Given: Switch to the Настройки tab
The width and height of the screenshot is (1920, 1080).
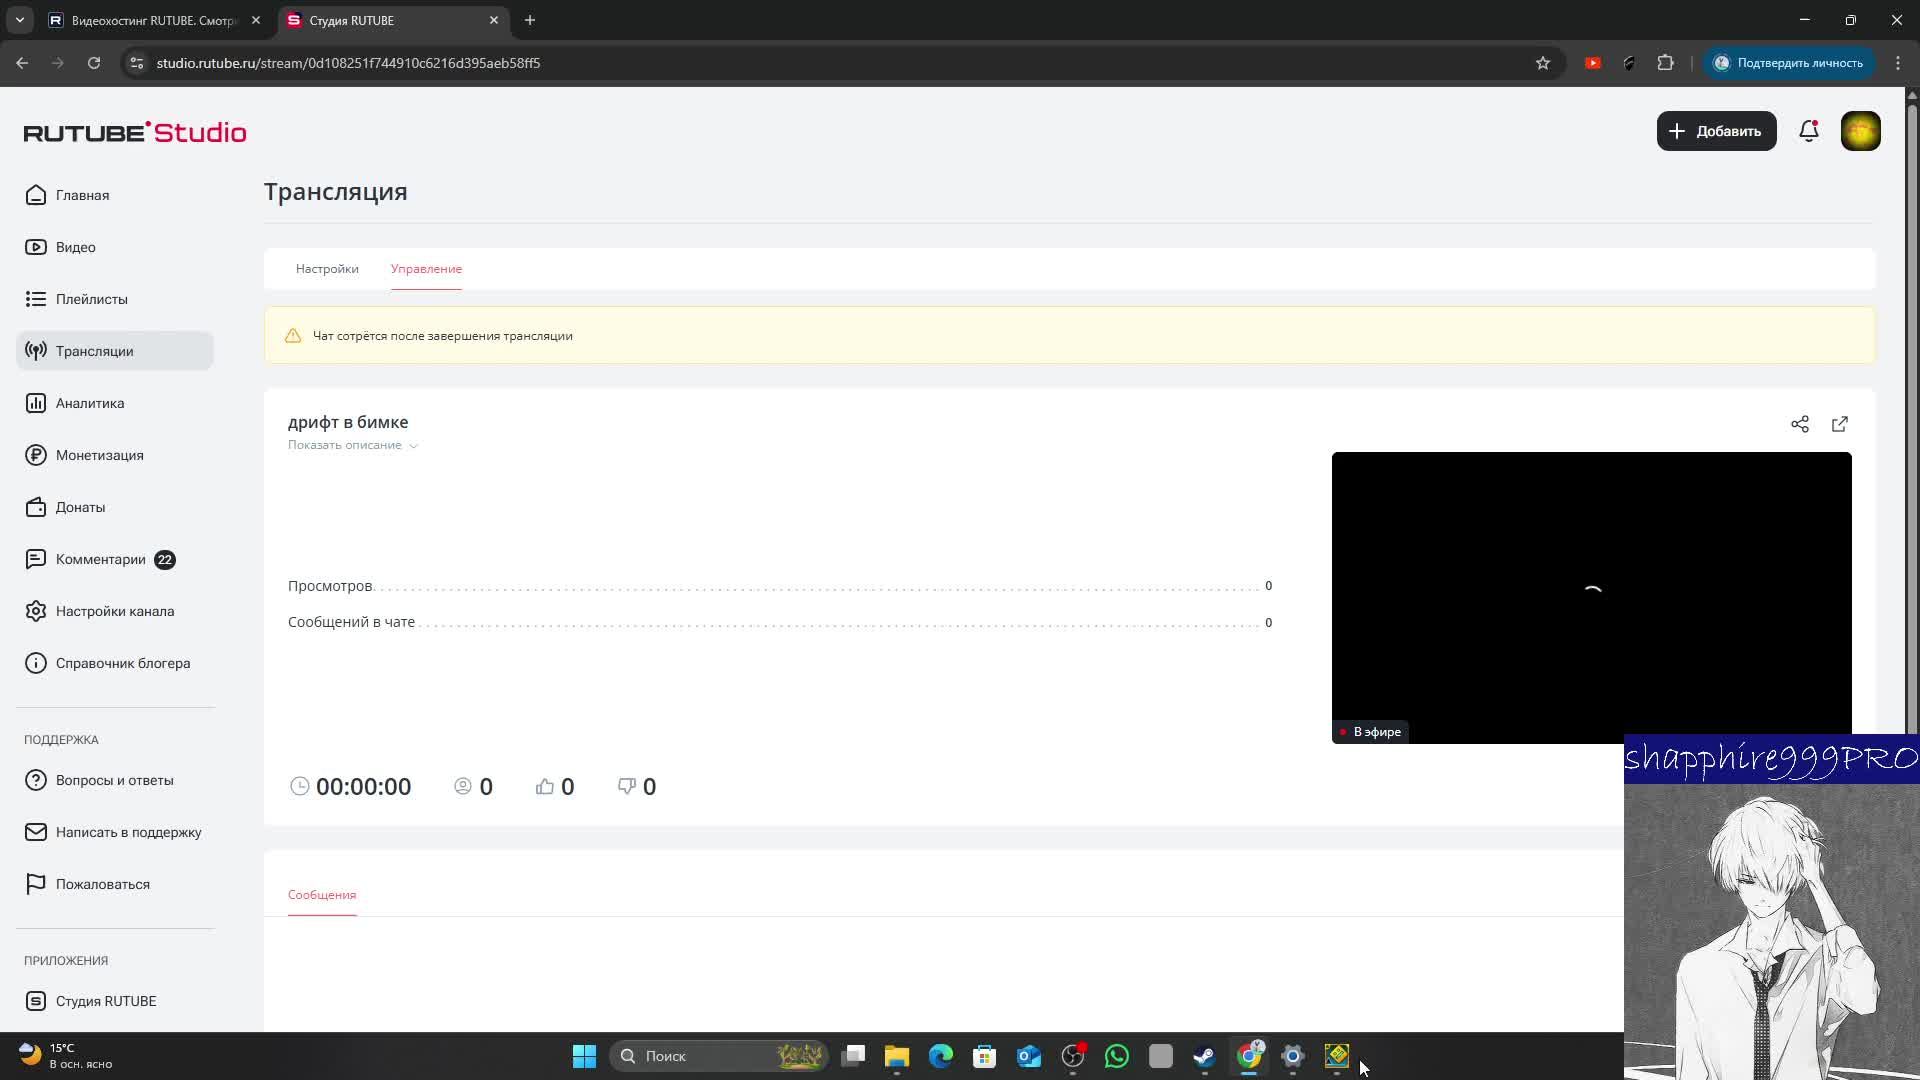Looking at the screenshot, I should tap(327, 269).
